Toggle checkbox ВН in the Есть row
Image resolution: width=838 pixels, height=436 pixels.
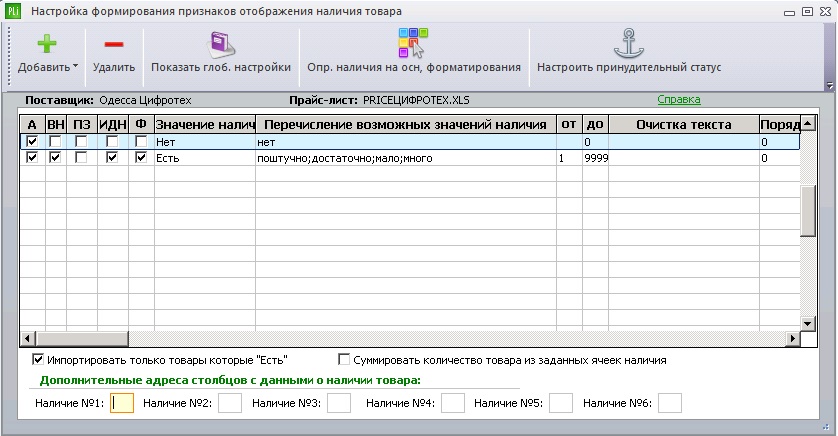(x=55, y=158)
